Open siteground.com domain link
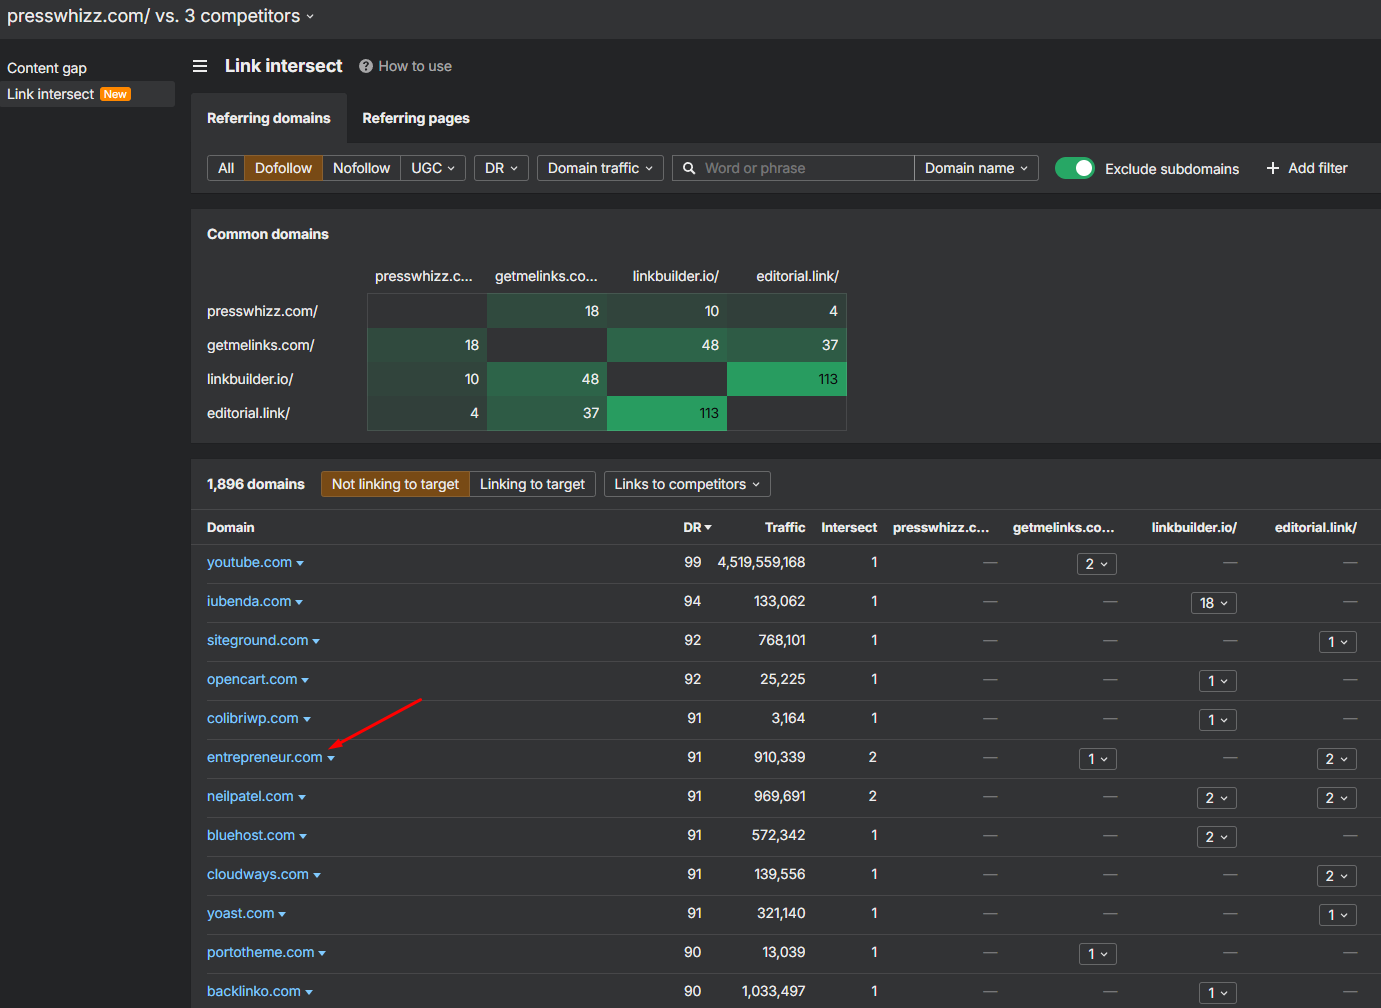The image size is (1381, 1008). pos(257,640)
